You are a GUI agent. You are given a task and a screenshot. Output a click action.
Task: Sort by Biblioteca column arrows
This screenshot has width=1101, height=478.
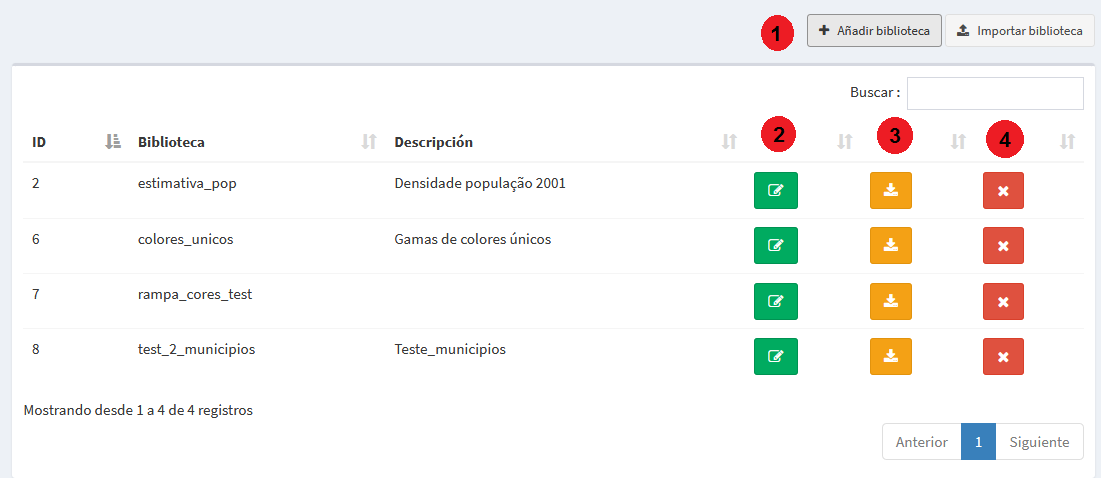369,142
